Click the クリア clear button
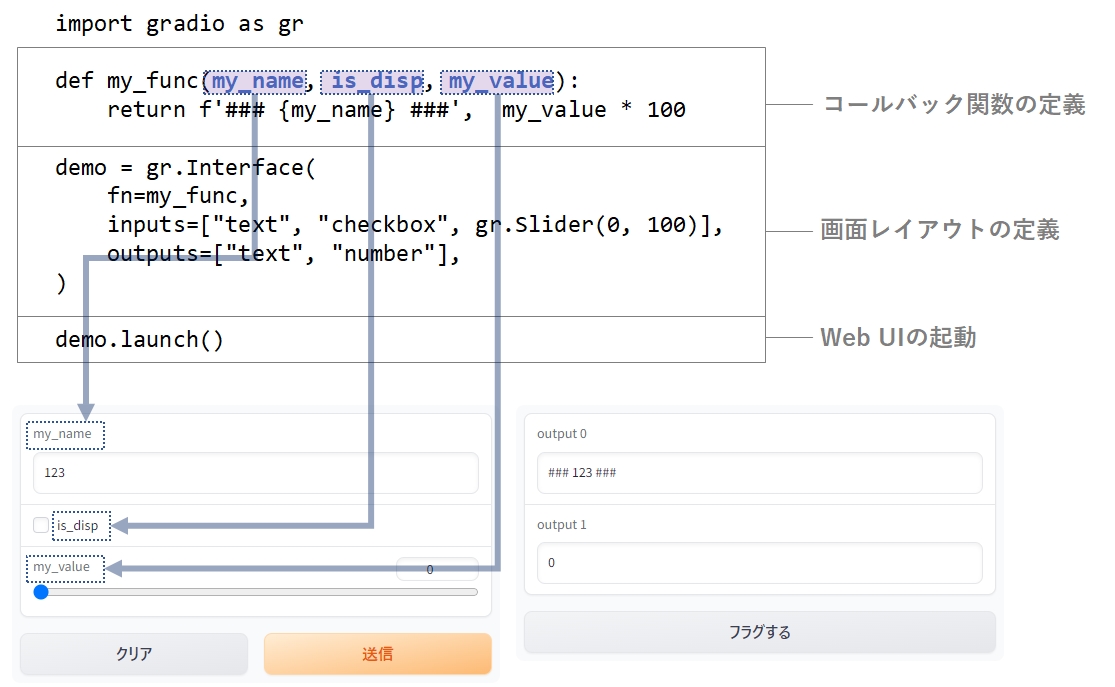1115x687 pixels. tap(133, 653)
